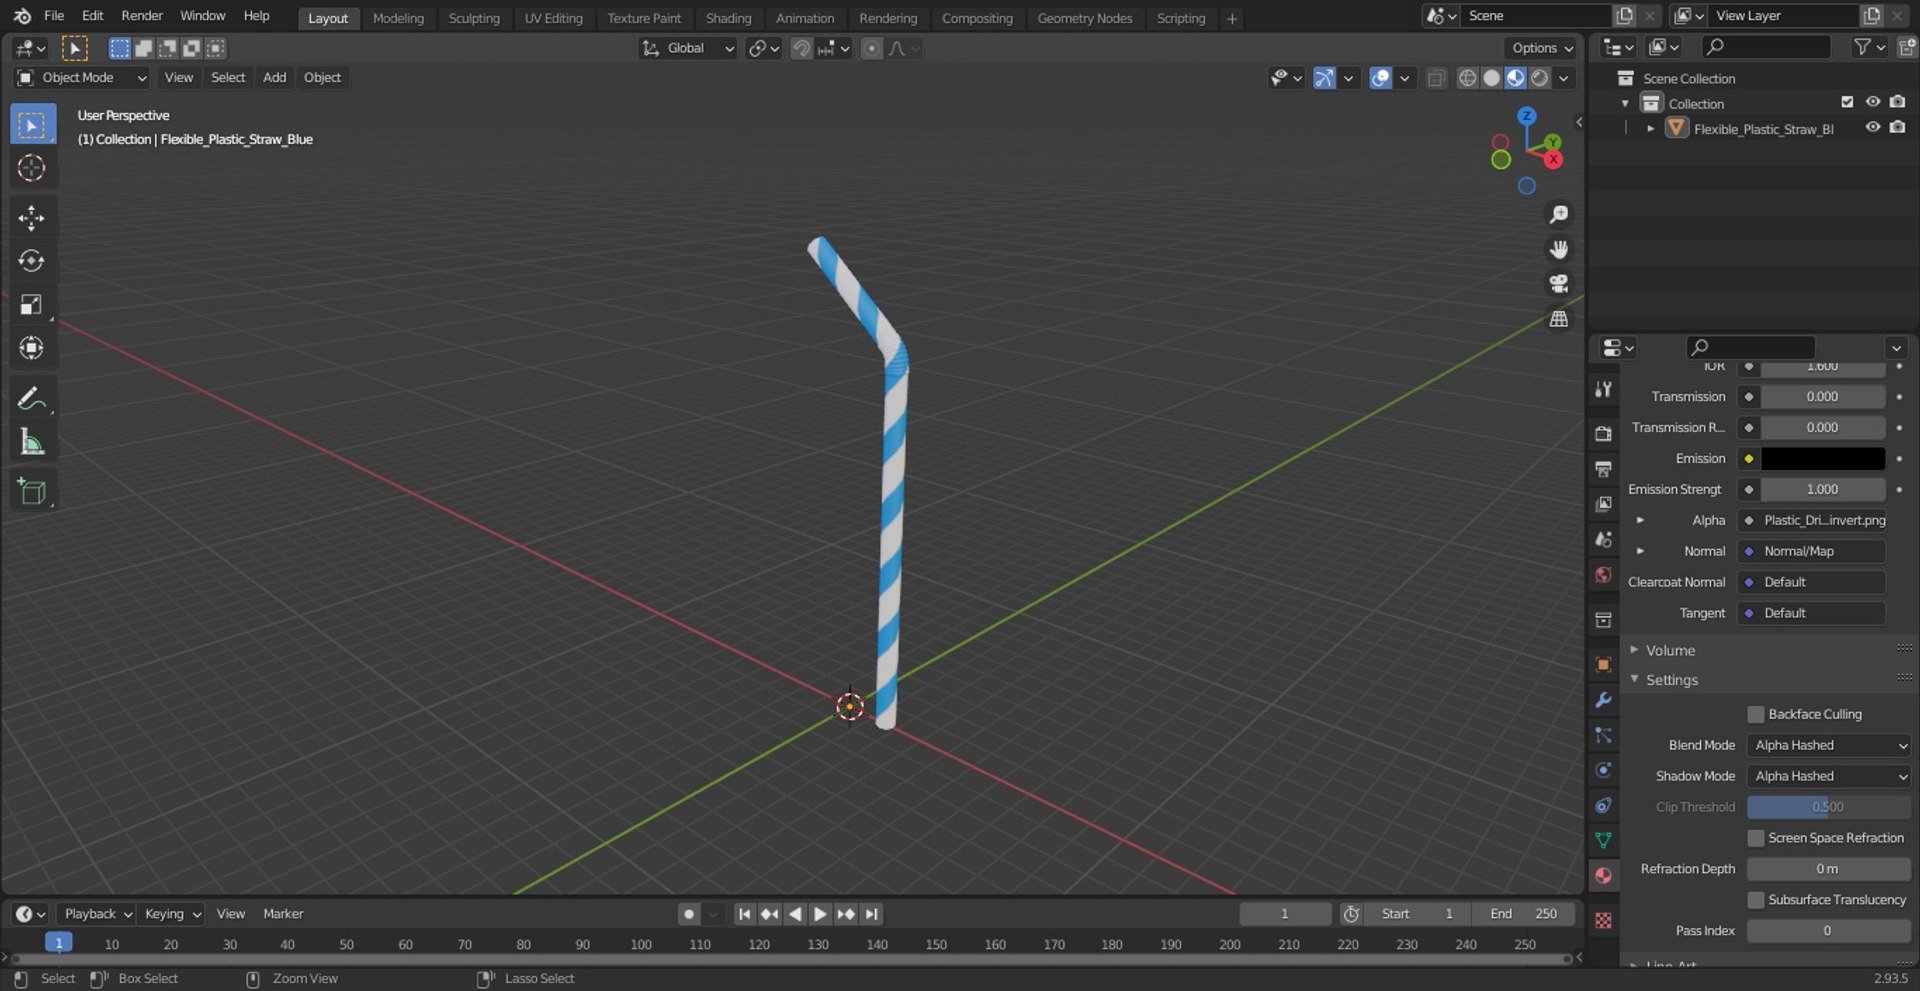Image resolution: width=1920 pixels, height=991 pixels.
Task: Open the Output properties tab
Action: click(1603, 469)
